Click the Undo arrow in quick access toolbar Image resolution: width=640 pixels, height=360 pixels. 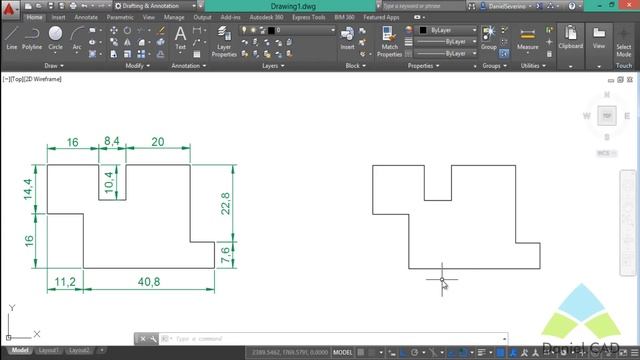84,6
